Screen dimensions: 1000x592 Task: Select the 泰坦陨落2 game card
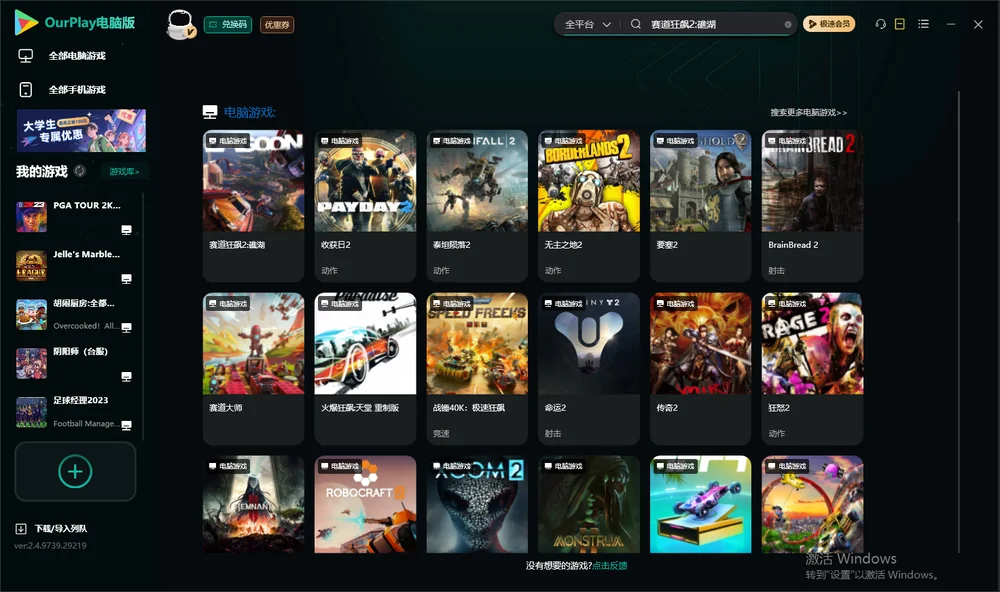pos(477,205)
